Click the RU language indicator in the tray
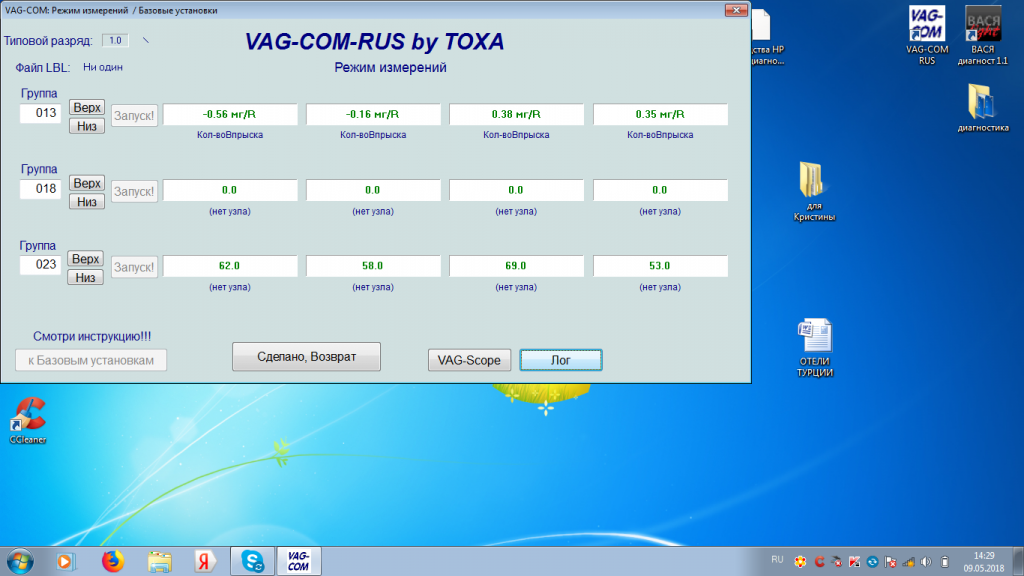 (778, 558)
